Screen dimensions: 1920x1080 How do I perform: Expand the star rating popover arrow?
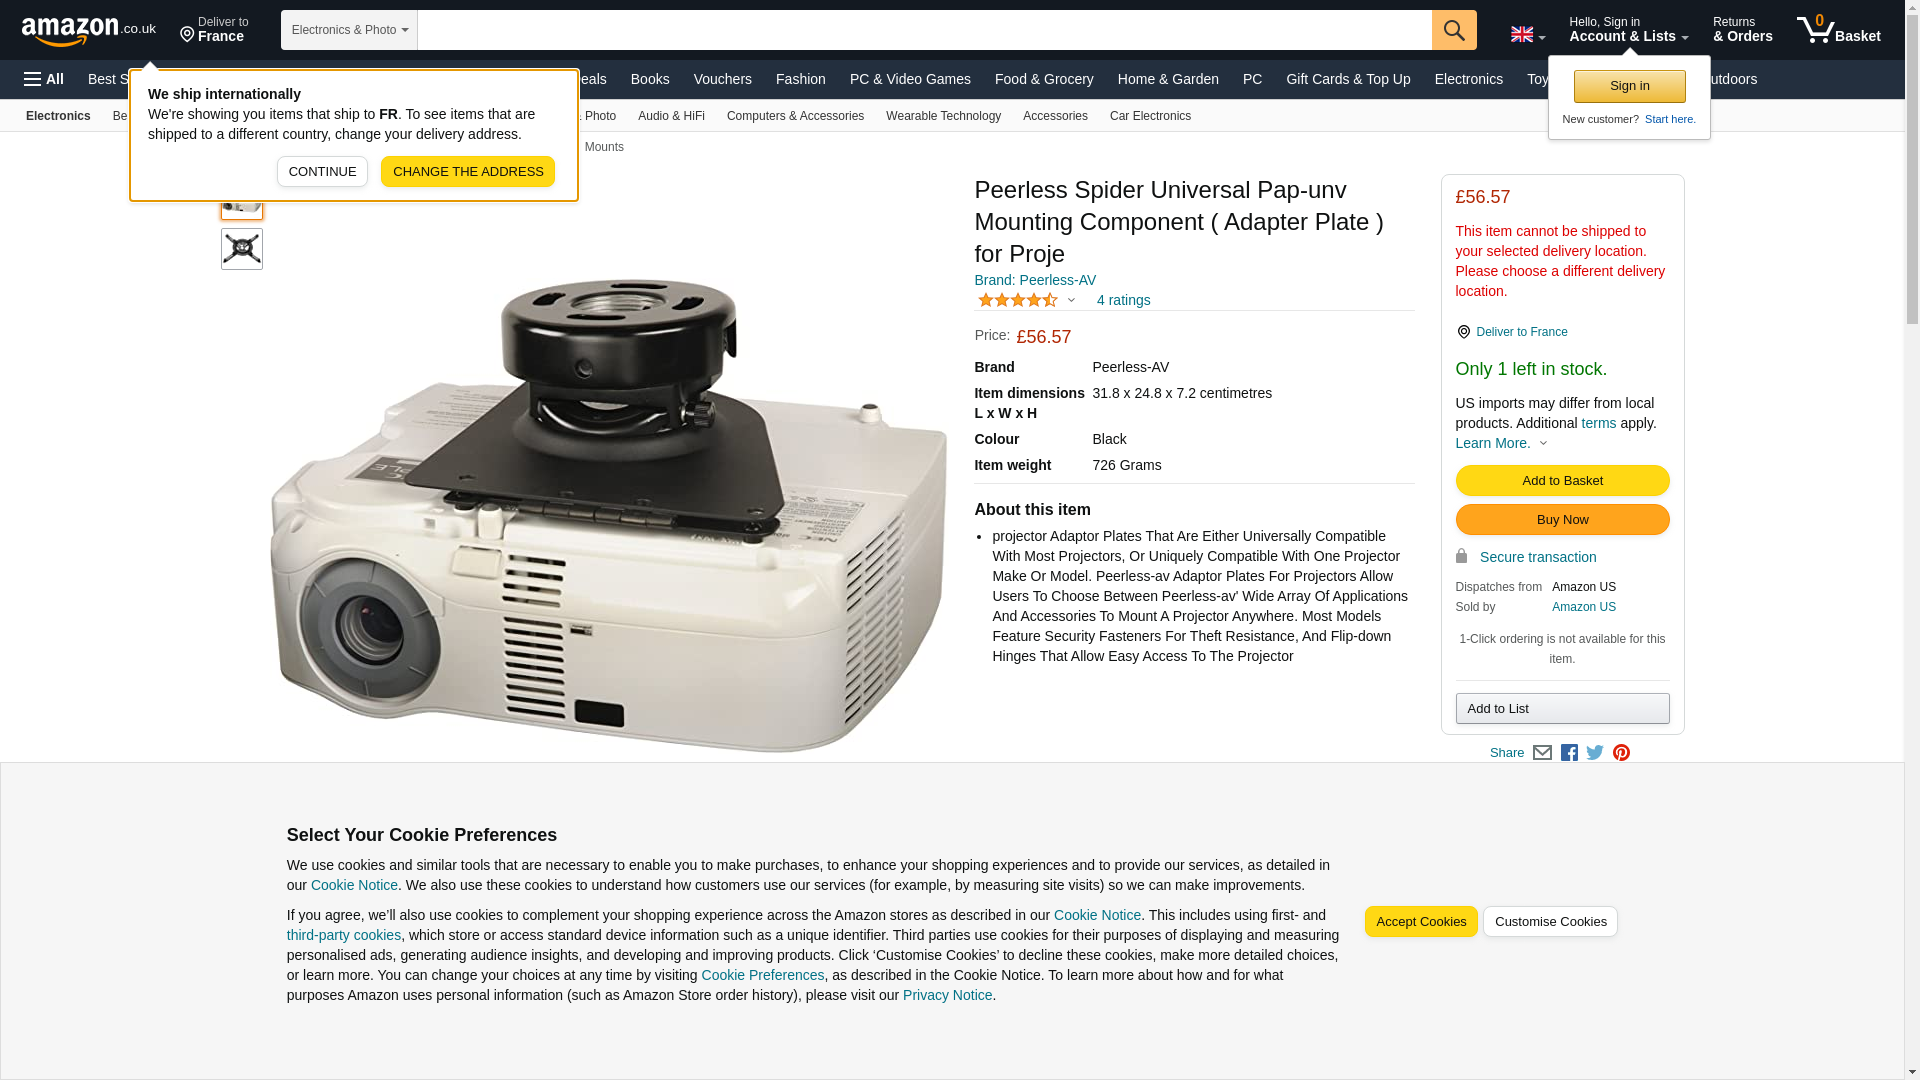coord(1071,300)
